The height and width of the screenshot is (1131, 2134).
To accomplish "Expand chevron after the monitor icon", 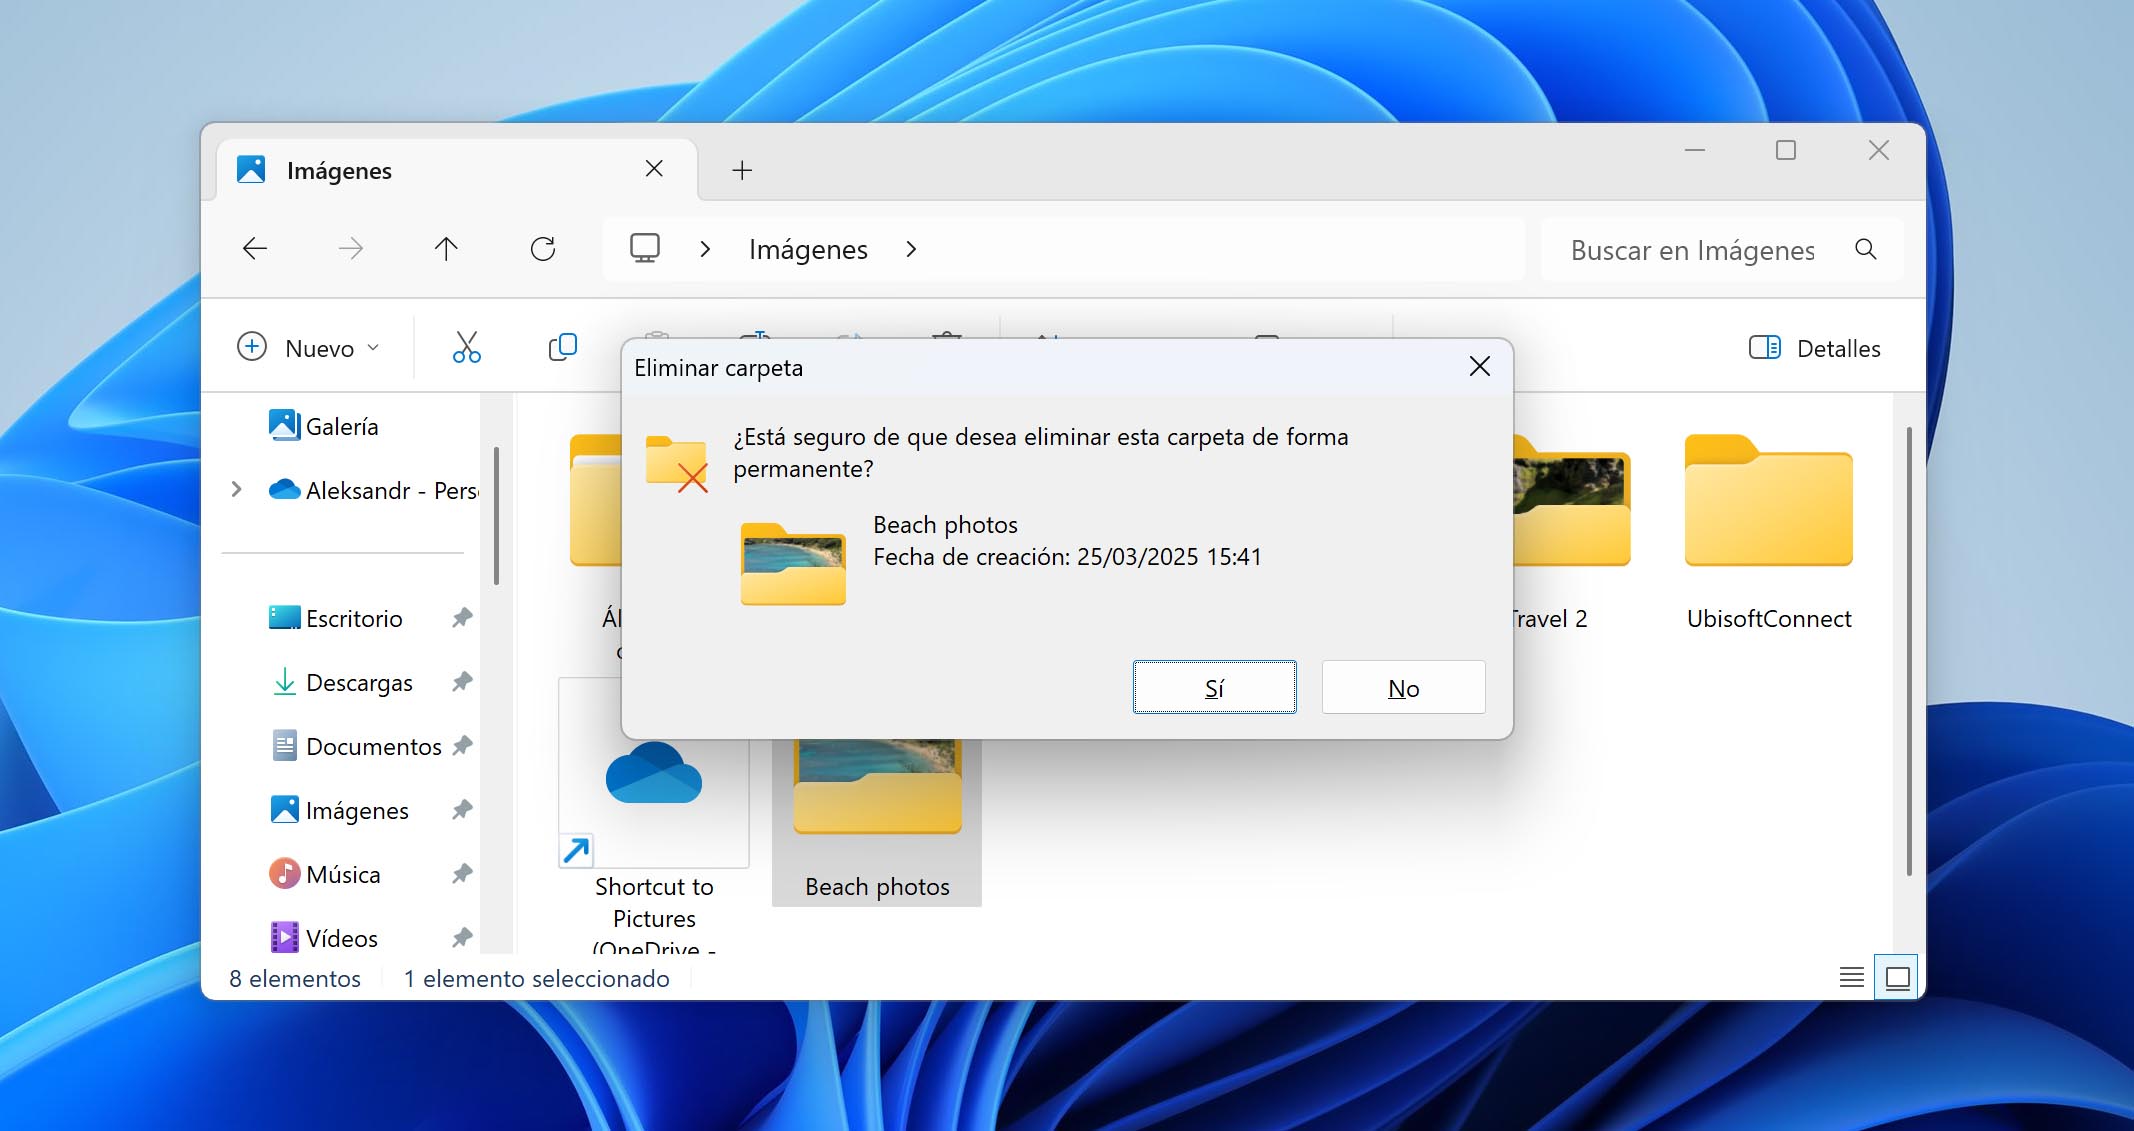I will (705, 249).
